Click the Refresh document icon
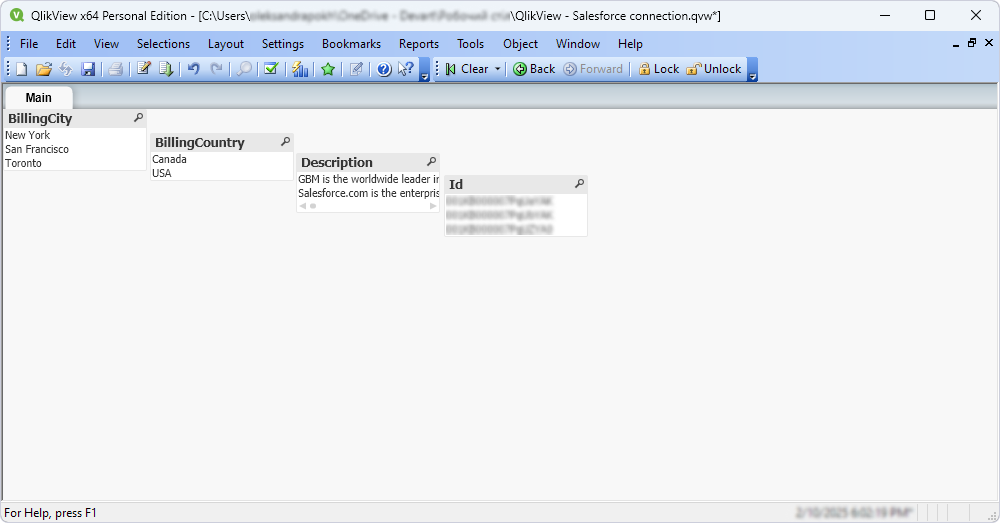The image size is (1000, 523). (66, 69)
